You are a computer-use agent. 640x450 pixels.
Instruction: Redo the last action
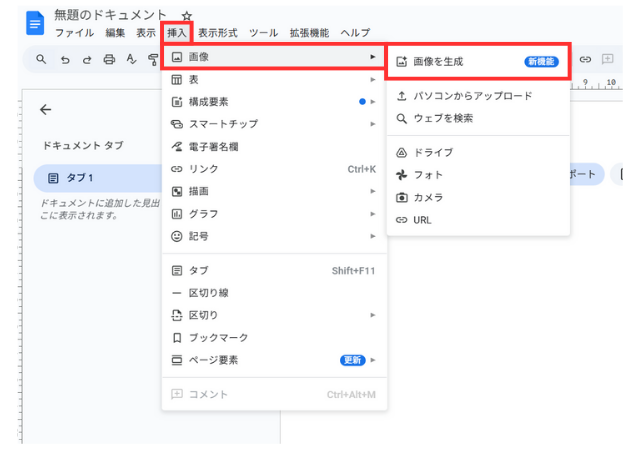click(87, 60)
